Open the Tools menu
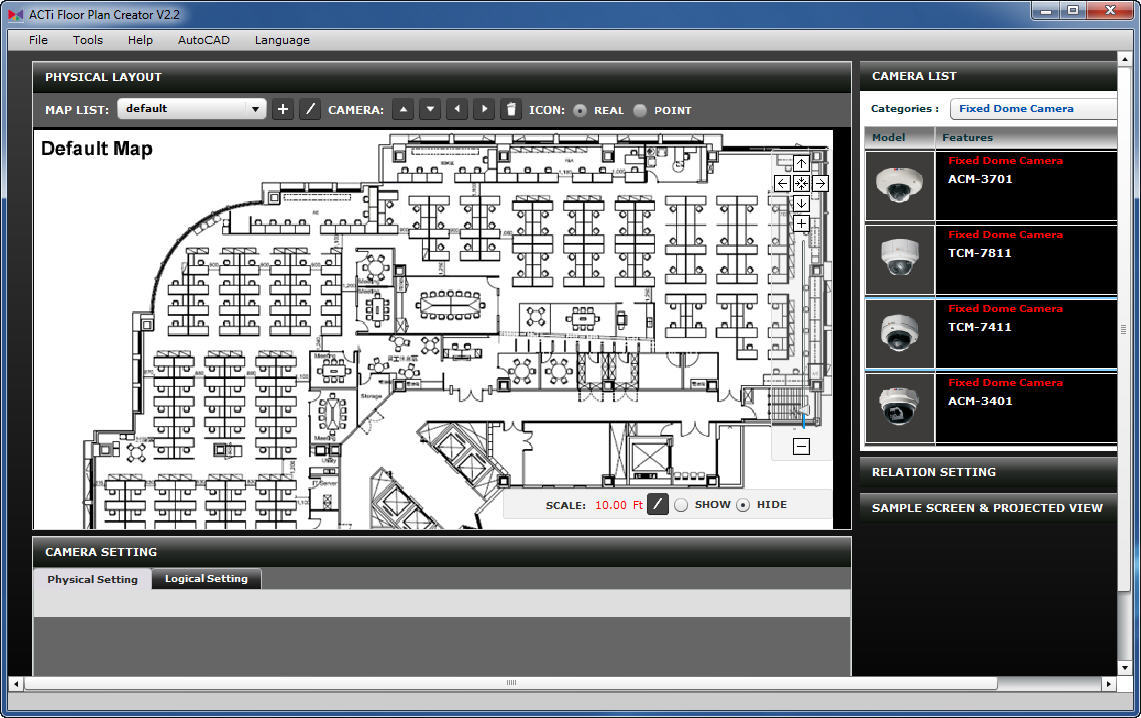This screenshot has height=718, width=1141. 88,40
